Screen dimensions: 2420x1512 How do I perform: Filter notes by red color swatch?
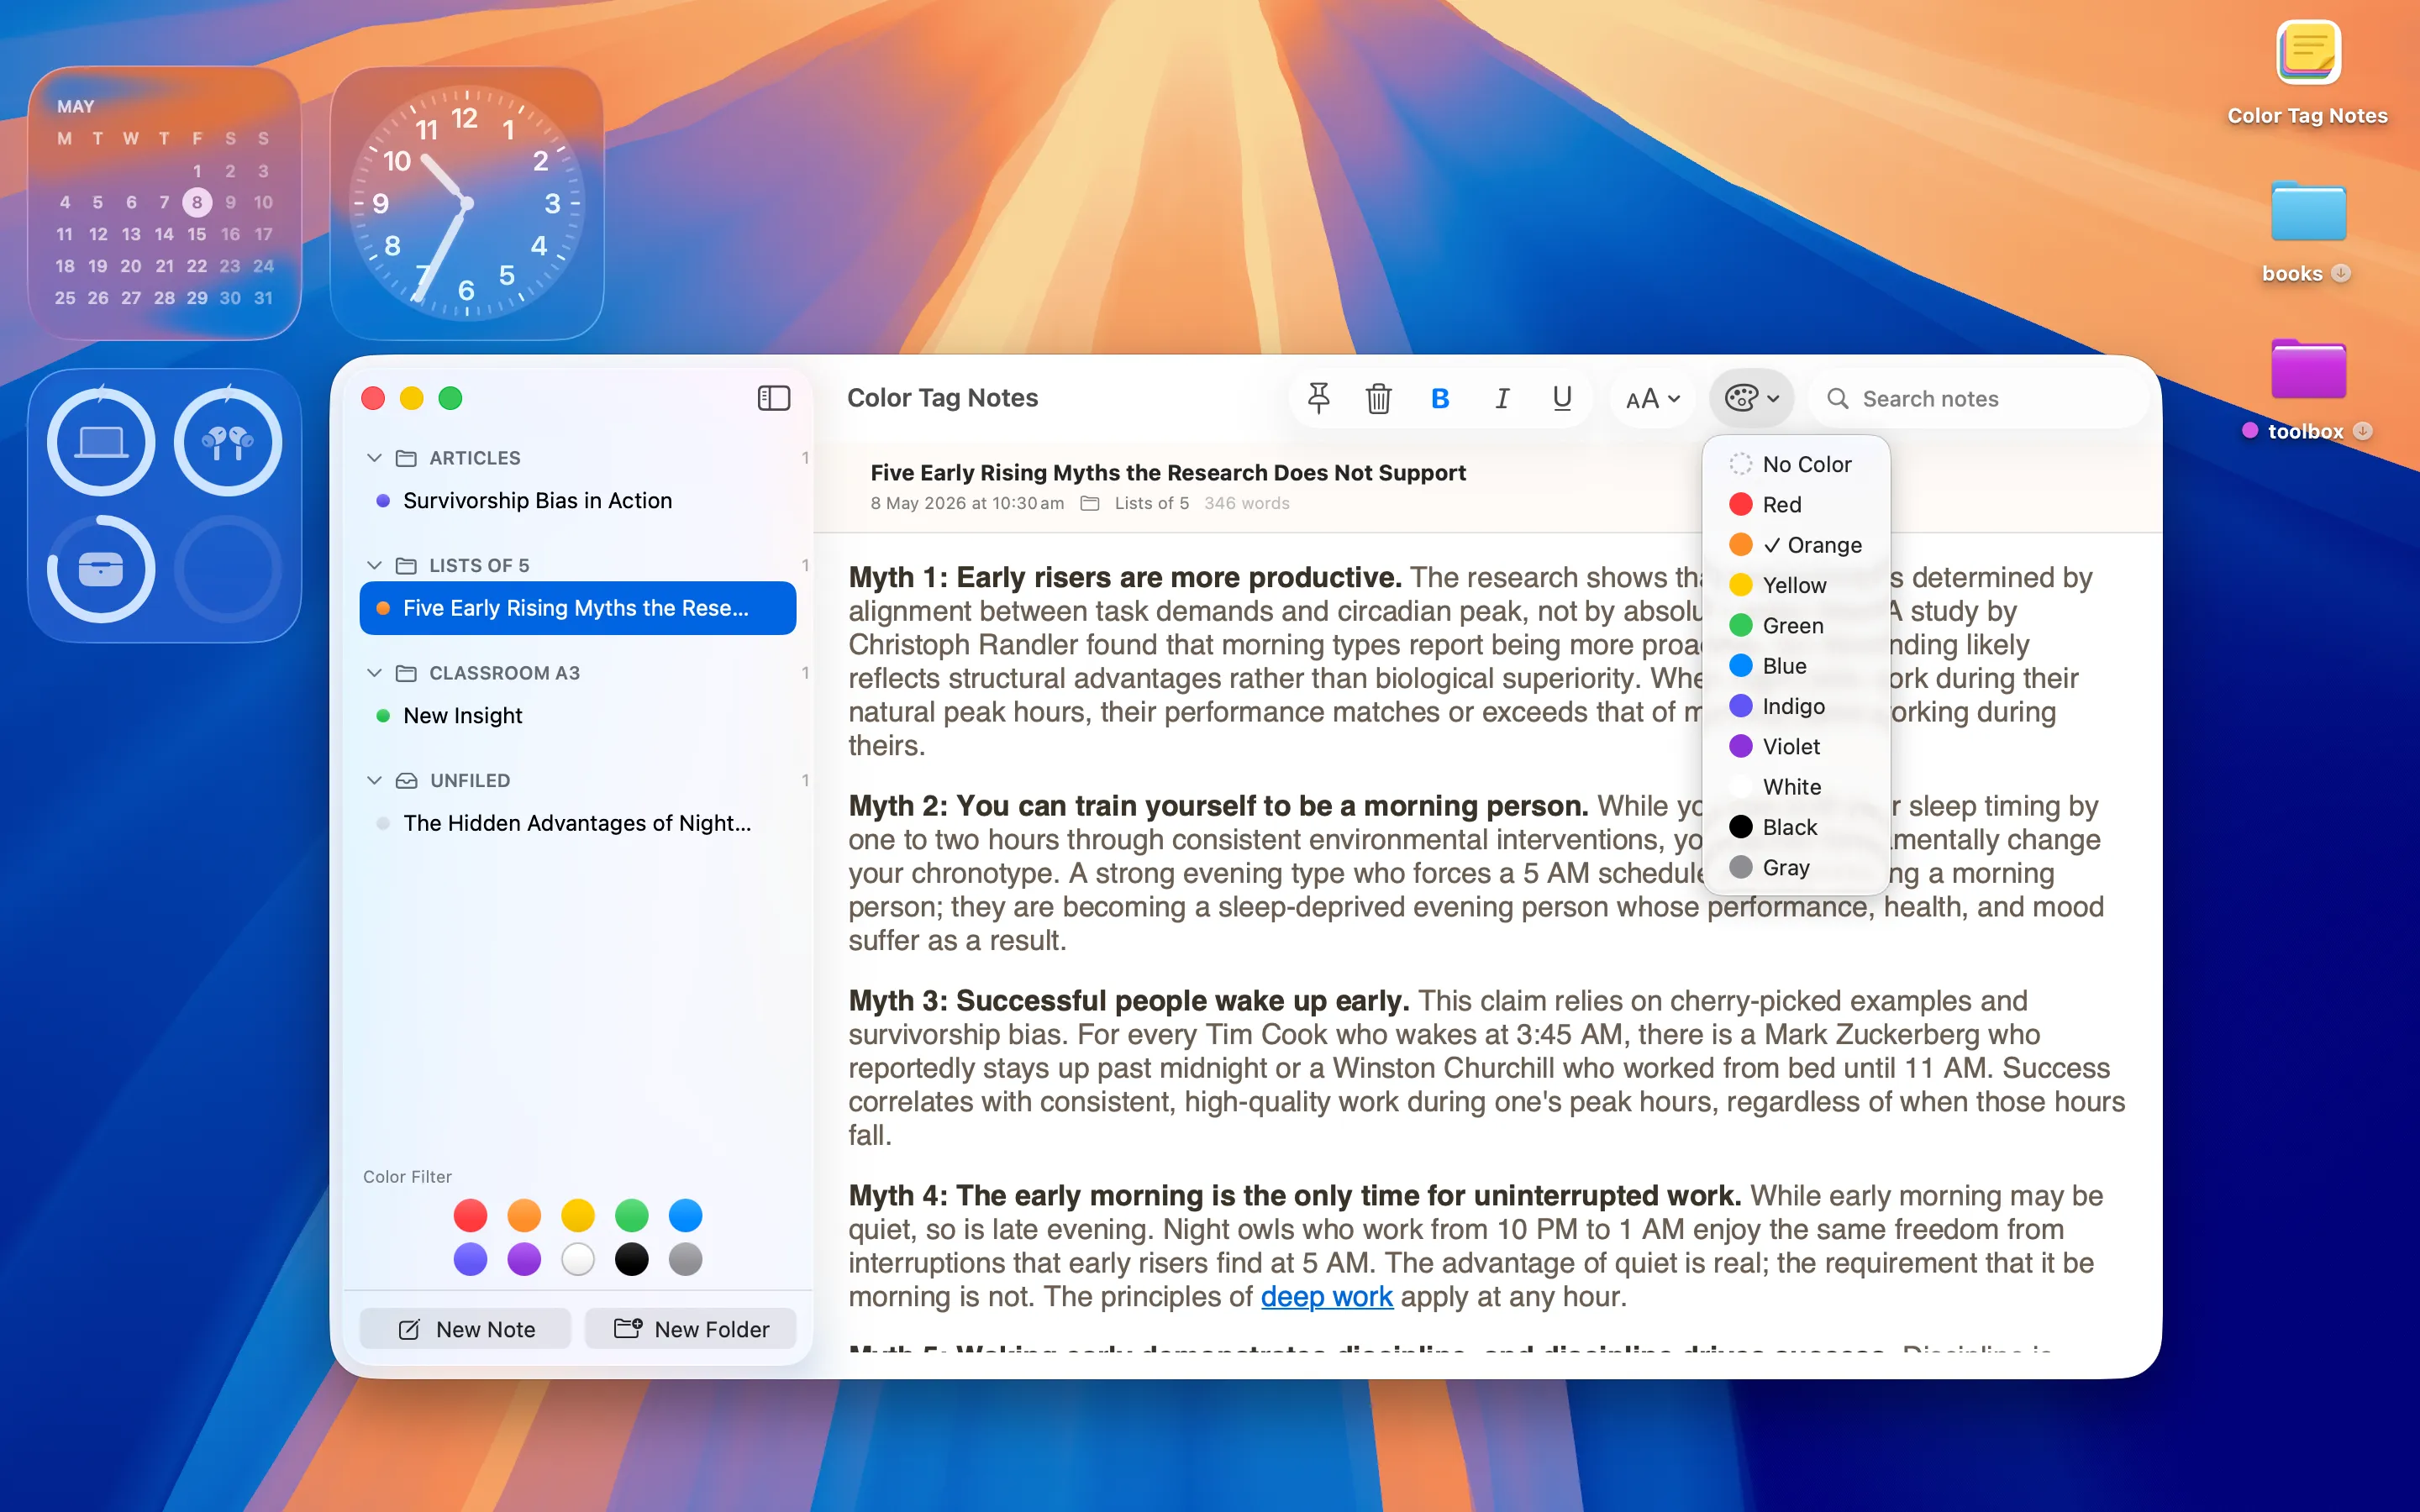pos(470,1215)
